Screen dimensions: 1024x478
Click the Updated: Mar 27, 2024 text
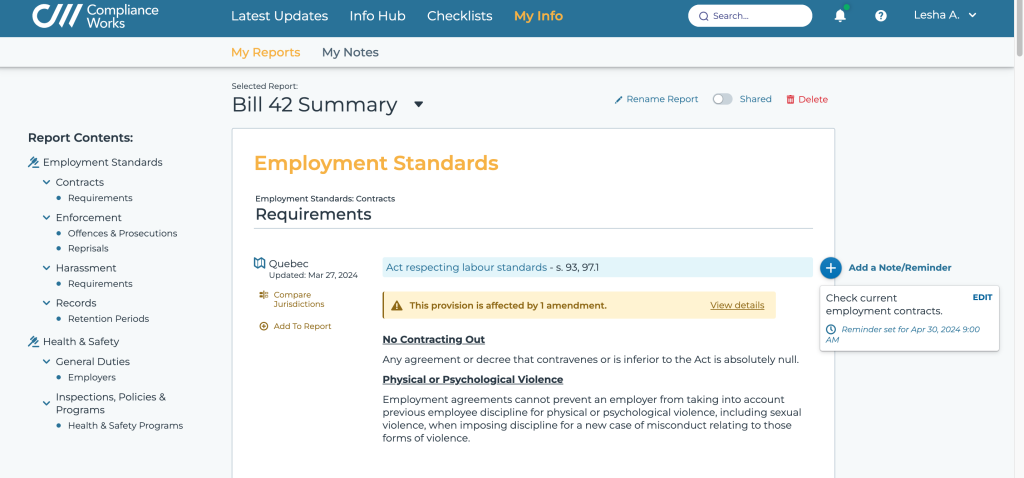pos(313,275)
